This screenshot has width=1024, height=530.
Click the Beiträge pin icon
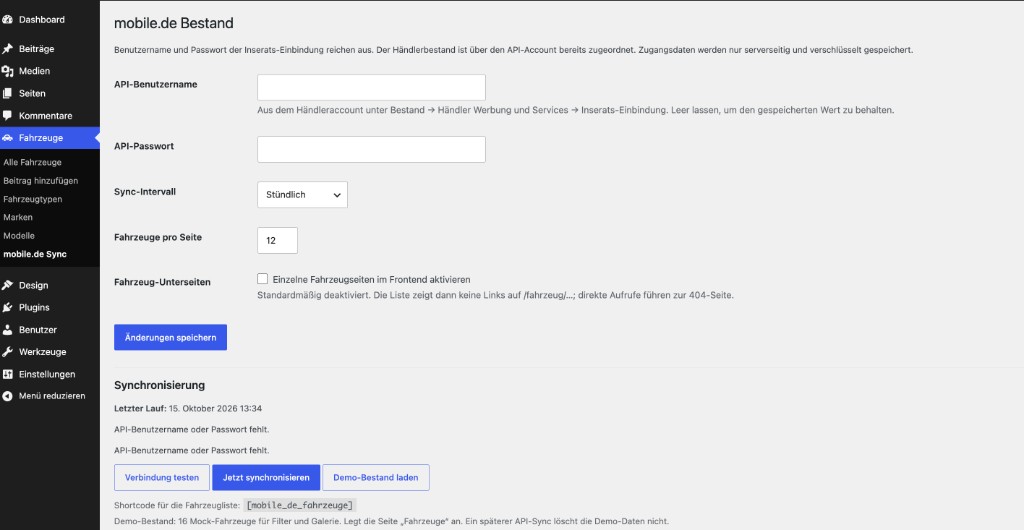point(7,49)
